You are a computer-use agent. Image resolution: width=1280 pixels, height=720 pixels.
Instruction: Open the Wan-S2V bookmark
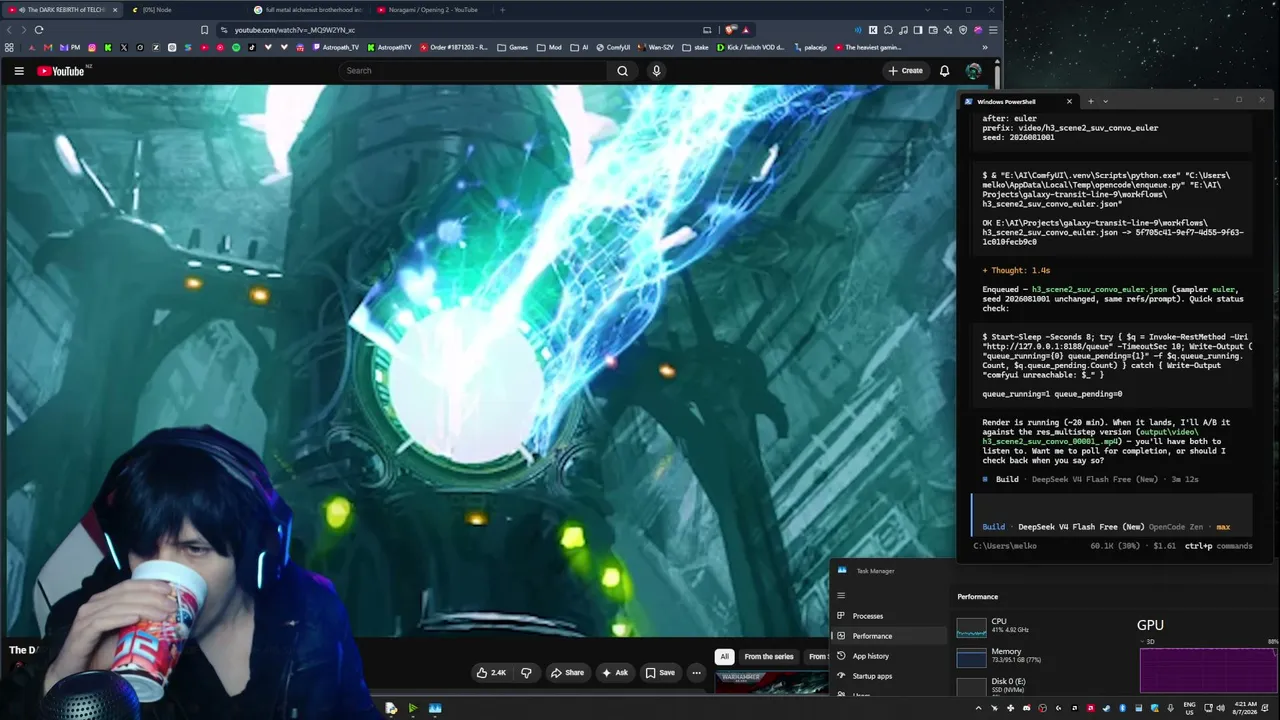tap(656, 47)
